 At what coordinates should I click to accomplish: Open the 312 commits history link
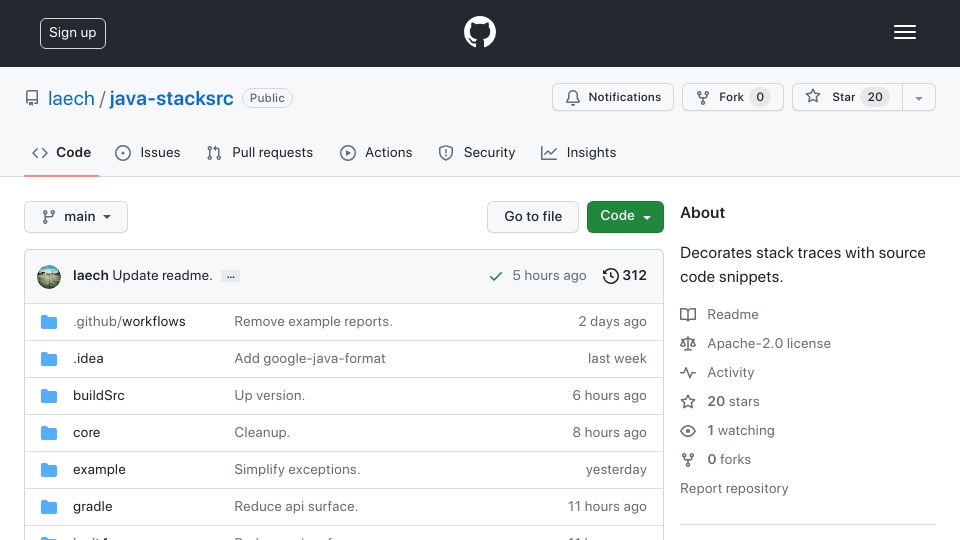[624, 276]
